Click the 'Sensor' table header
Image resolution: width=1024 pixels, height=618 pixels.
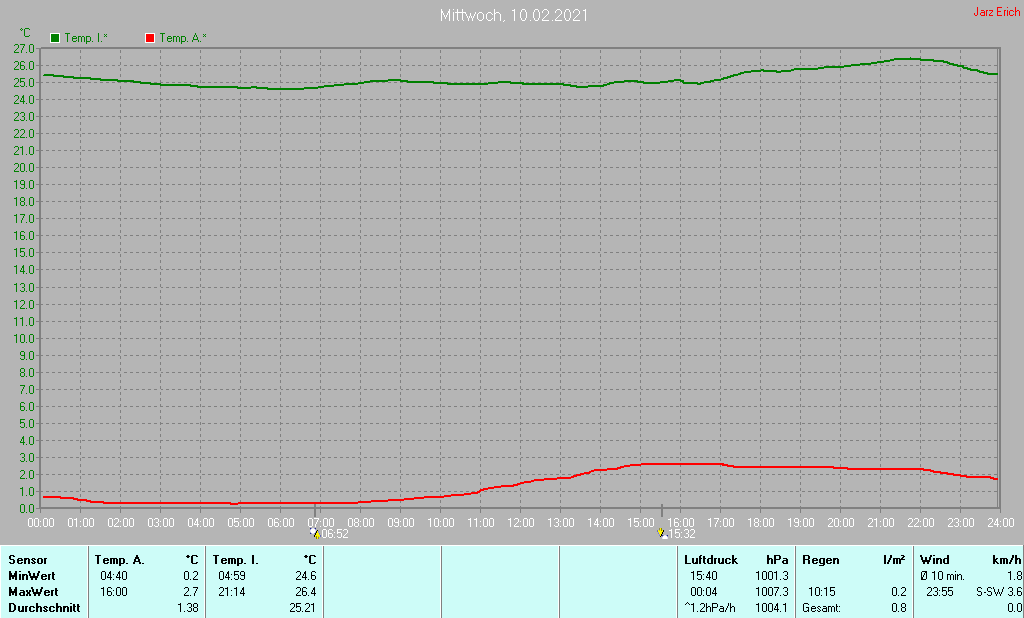point(27,560)
